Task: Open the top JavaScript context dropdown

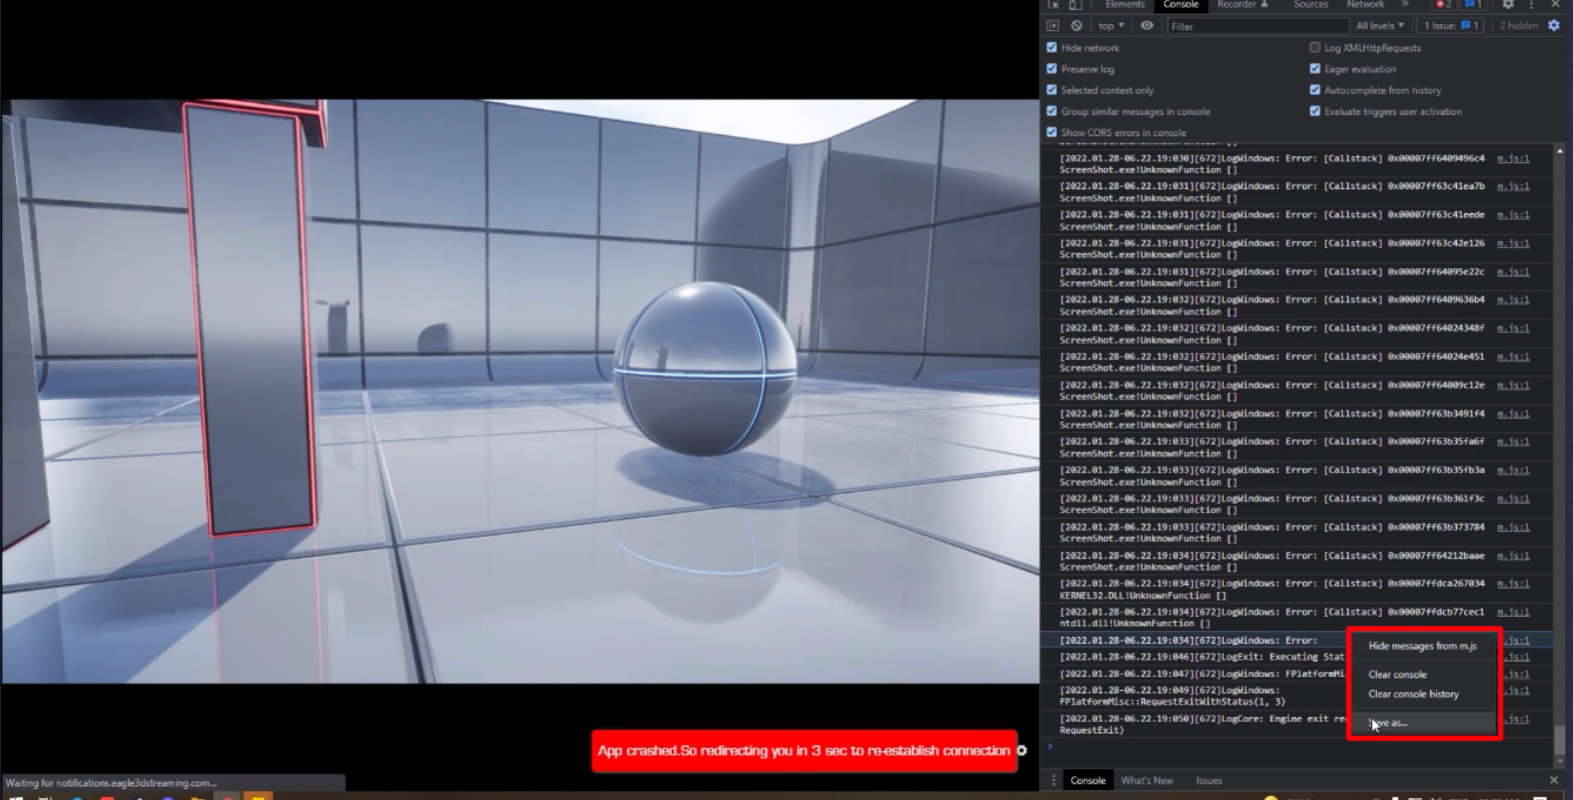Action: [x=1110, y=26]
